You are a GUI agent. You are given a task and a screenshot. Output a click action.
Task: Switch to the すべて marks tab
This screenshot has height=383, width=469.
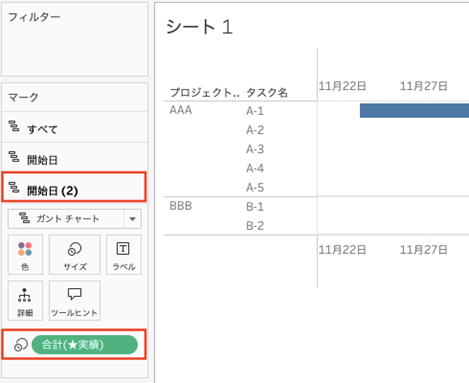pos(75,128)
